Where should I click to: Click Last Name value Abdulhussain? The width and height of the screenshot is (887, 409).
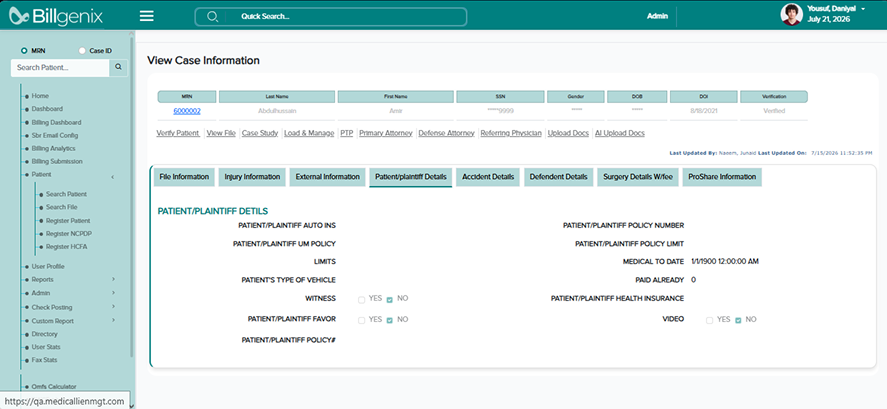pos(277,111)
